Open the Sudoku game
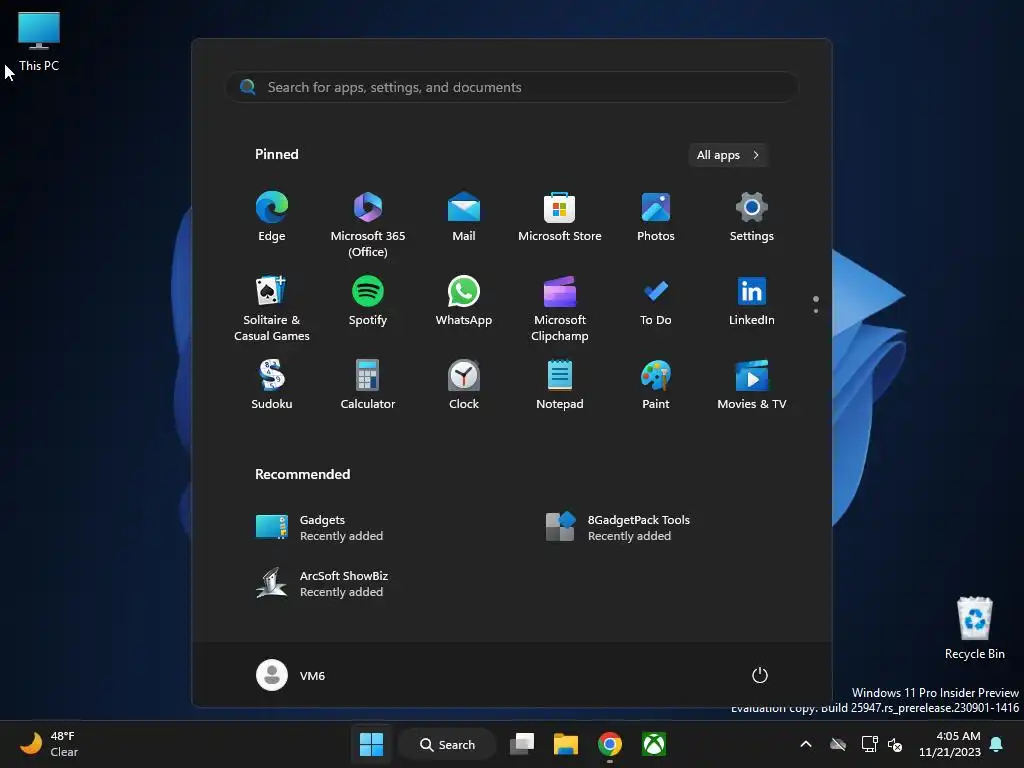This screenshot has width=1024, height=768. 272,385
